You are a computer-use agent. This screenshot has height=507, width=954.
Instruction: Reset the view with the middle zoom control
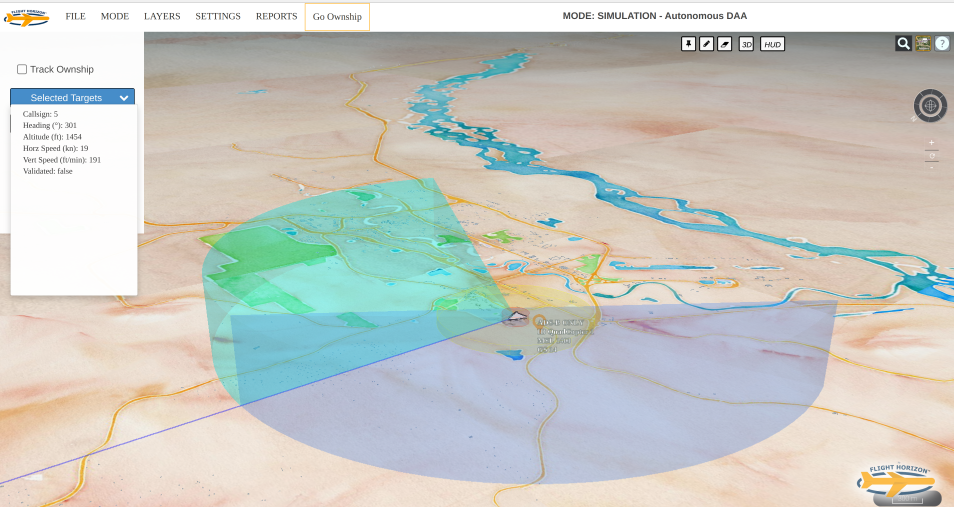(931, 155)
